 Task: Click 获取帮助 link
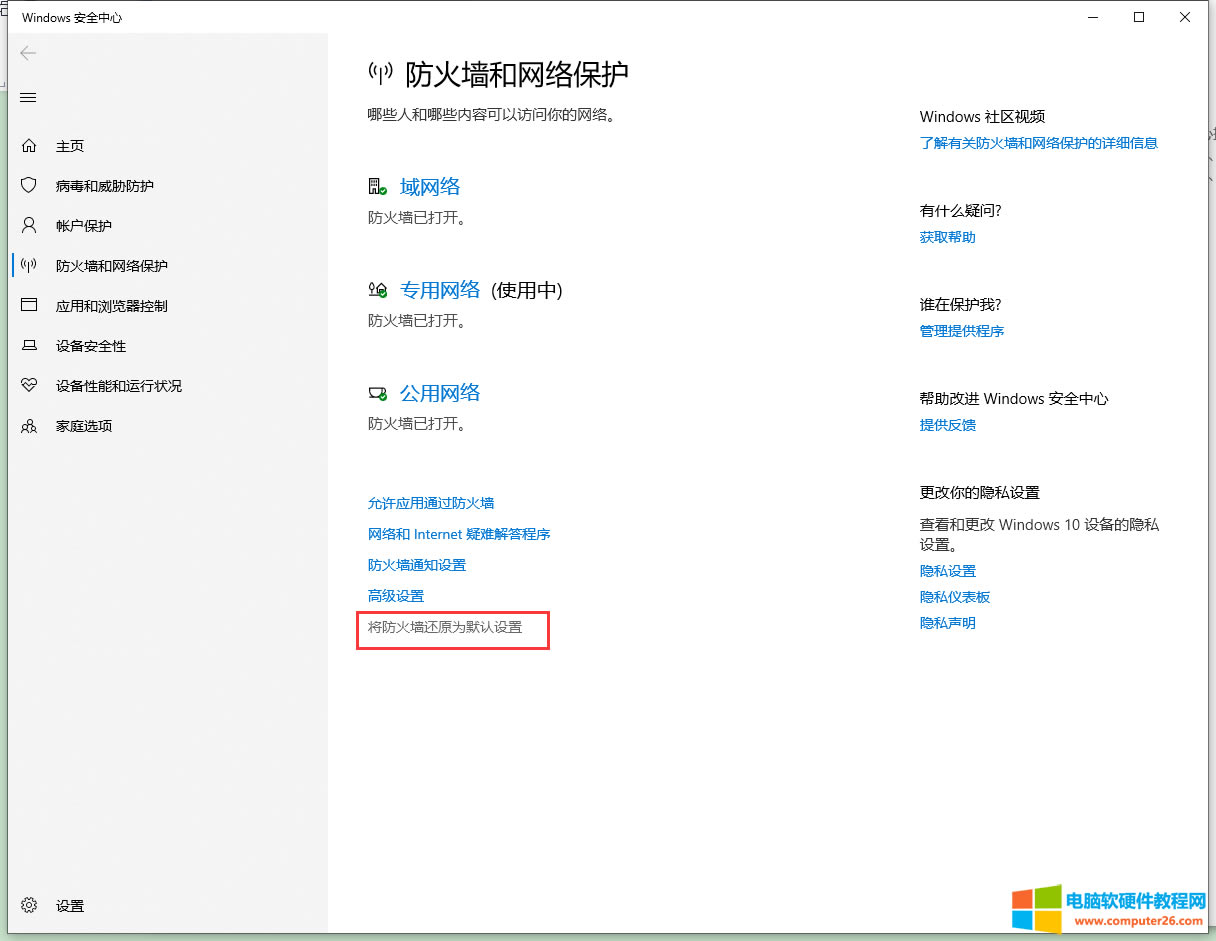click(x=947, y=237)
